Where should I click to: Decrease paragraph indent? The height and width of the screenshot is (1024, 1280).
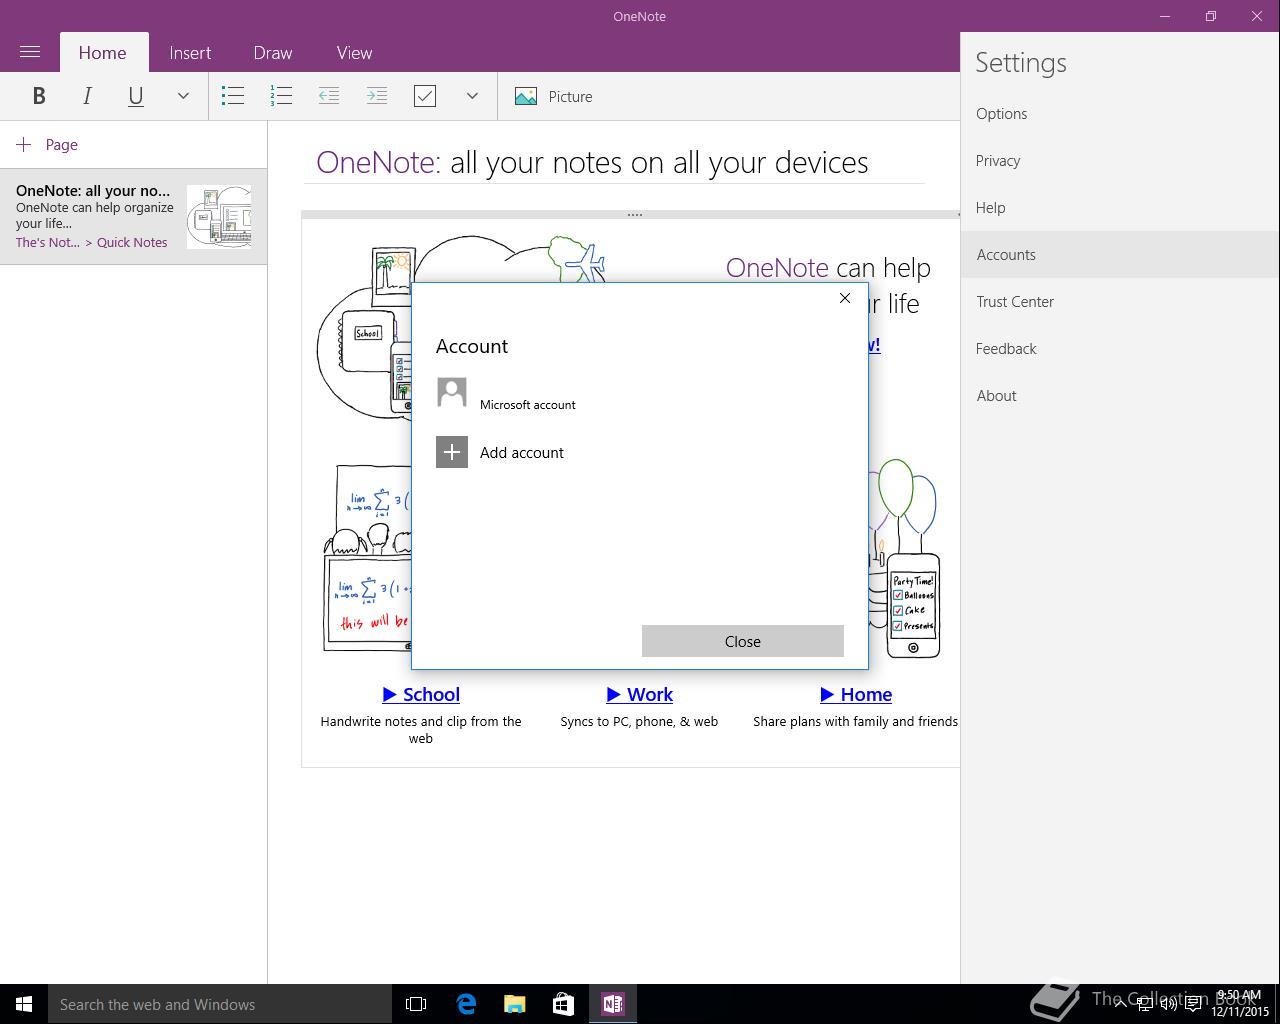[329, 96]
